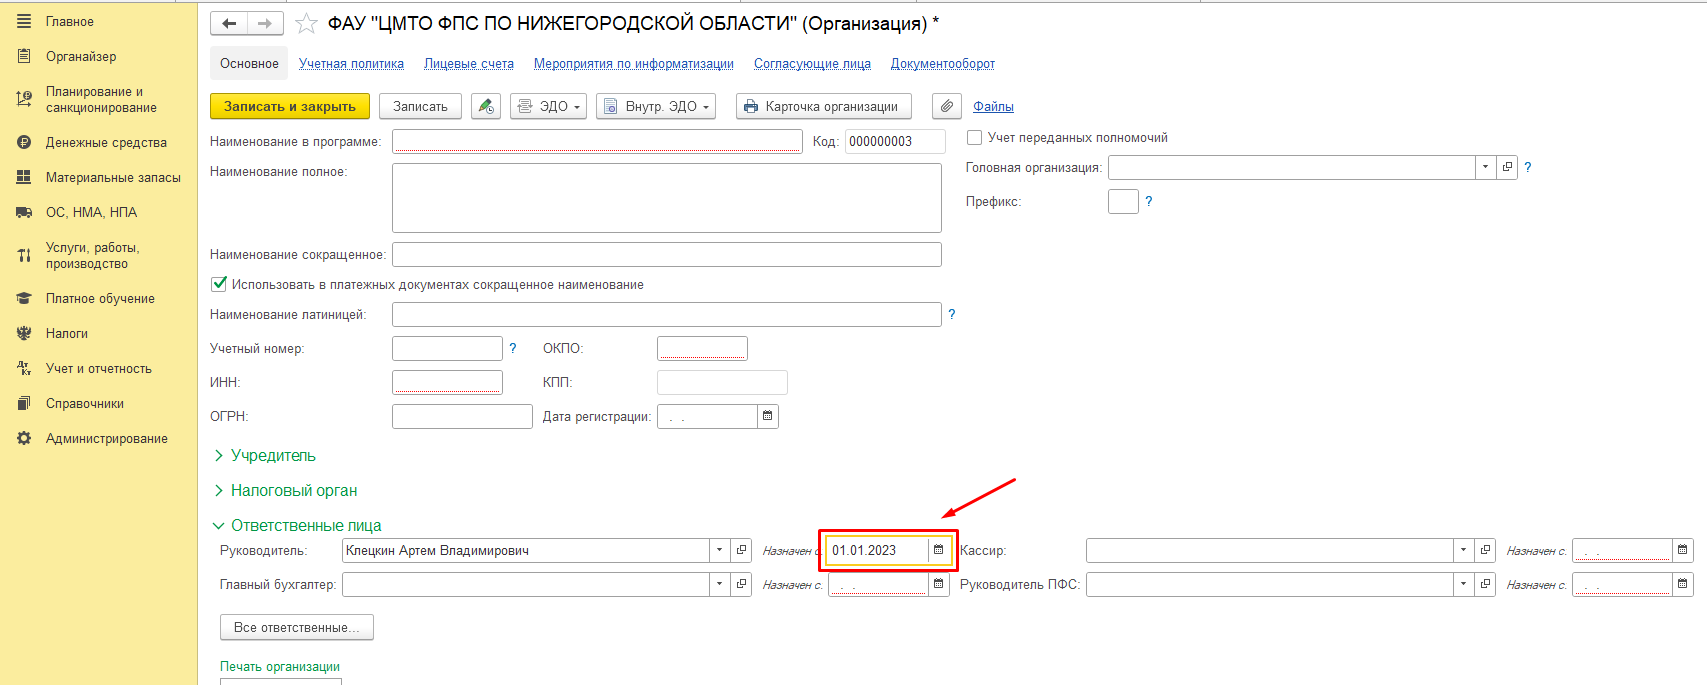
Task: Open Платное обучение section icon
Action: pos(24,298)
